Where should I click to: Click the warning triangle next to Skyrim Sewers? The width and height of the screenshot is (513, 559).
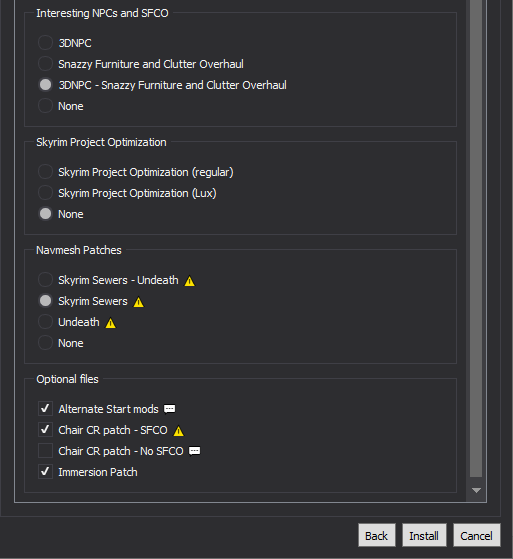point(138,302)
